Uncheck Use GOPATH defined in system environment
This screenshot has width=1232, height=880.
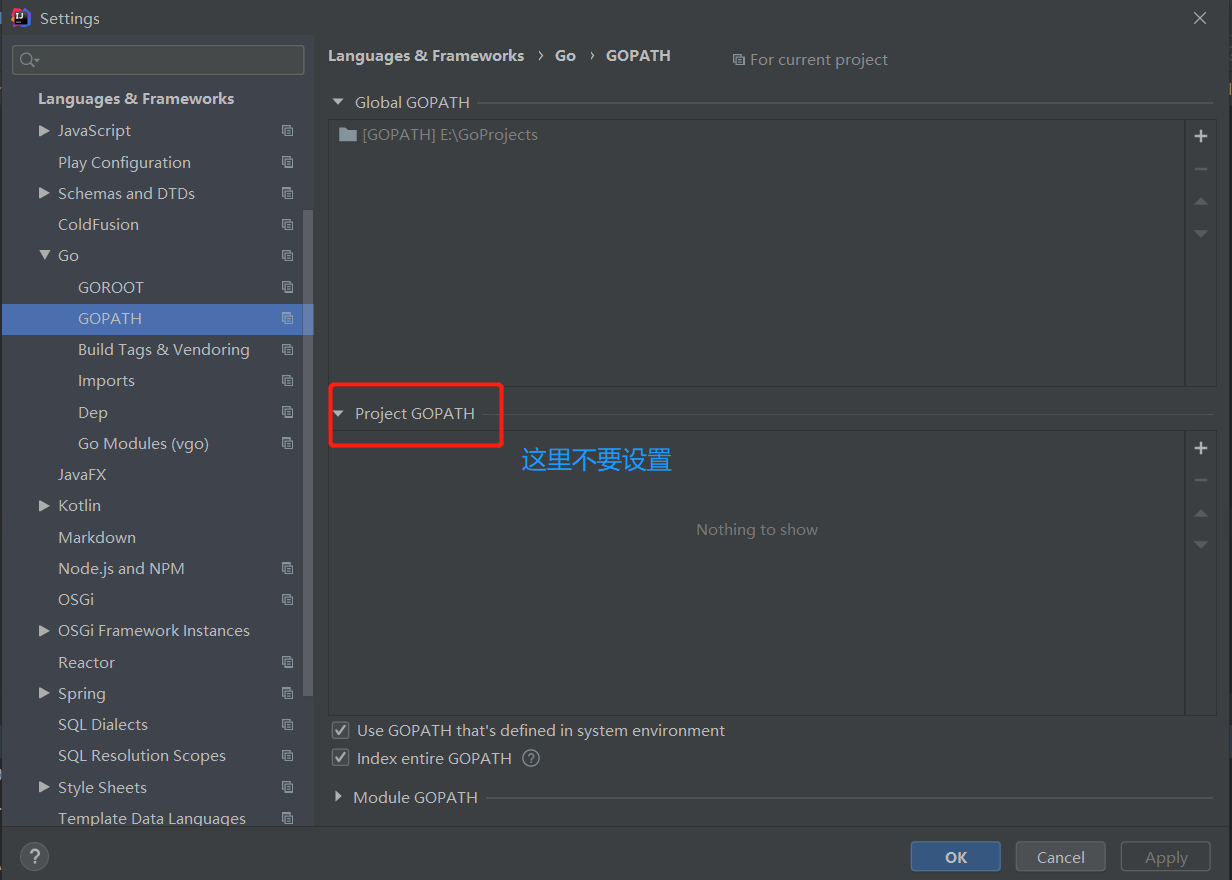[x=340, y=730]
